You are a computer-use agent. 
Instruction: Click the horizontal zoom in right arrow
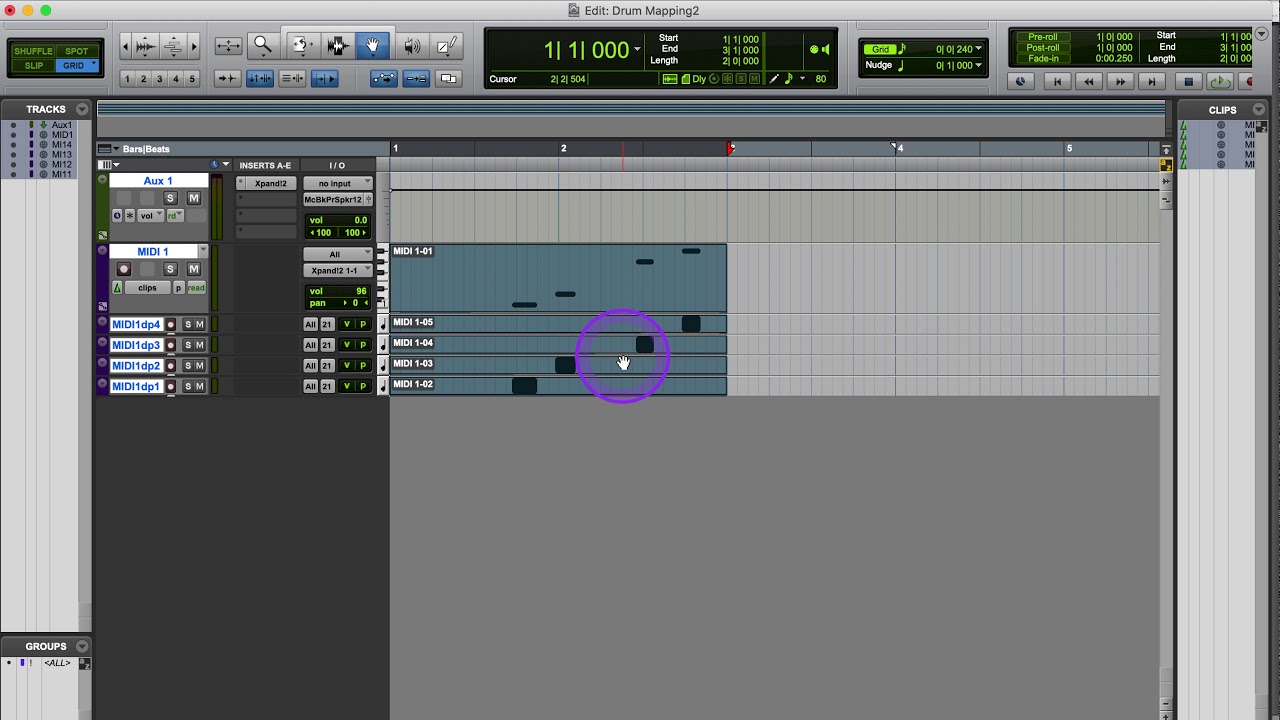(x=194, y=46)
